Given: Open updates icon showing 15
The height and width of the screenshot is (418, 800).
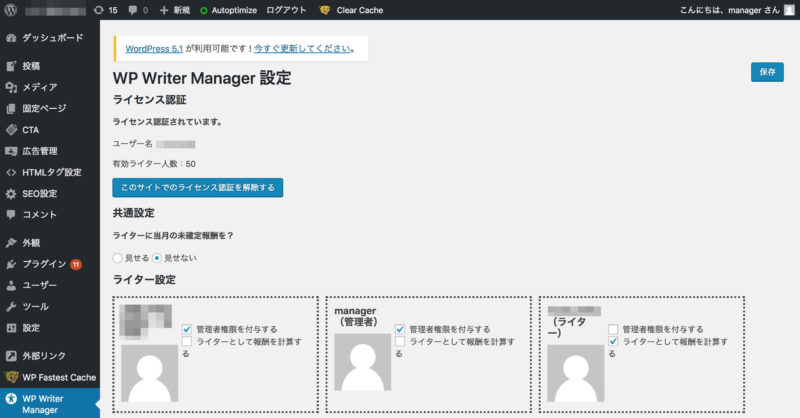Looking at the screenshot, I should [98, 10].
